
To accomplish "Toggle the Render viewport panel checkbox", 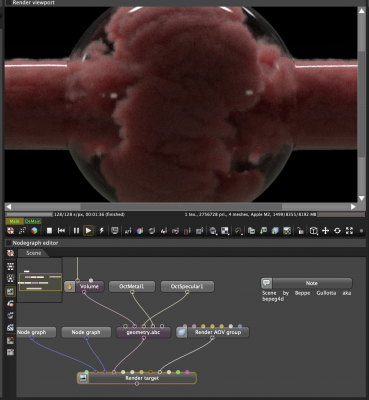I will [9, 3].
